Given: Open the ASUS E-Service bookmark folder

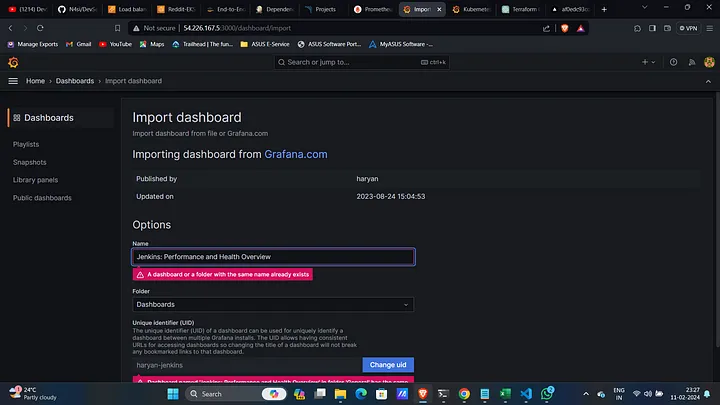Looking at the screenshot, I should (x=265, y=44).
